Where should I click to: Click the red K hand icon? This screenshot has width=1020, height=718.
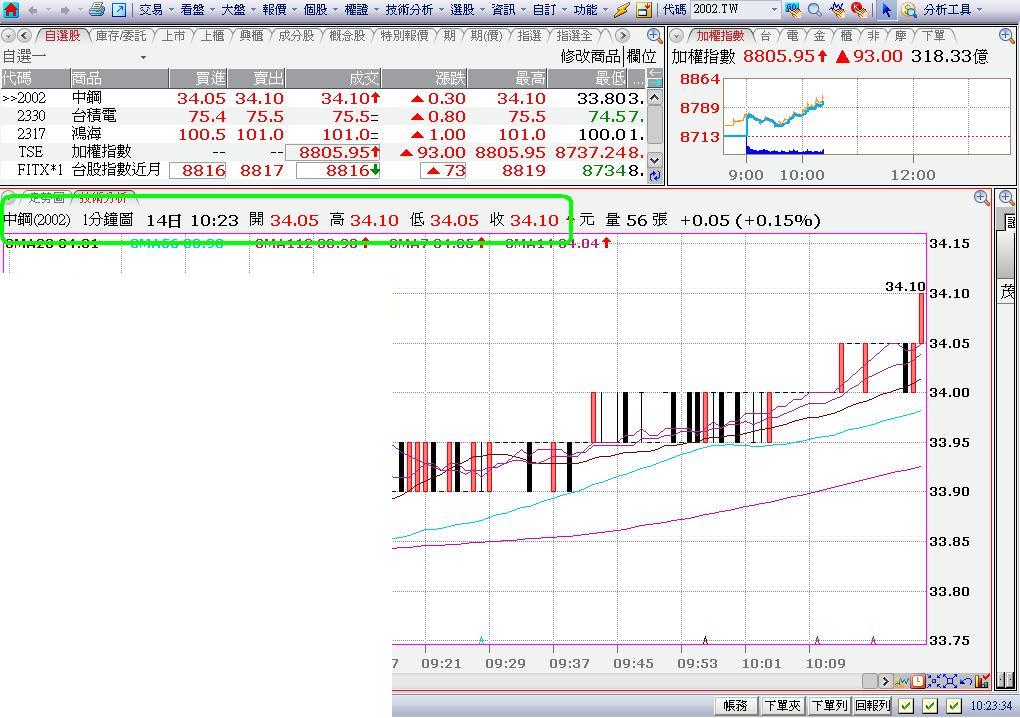(x=859, y=10)
